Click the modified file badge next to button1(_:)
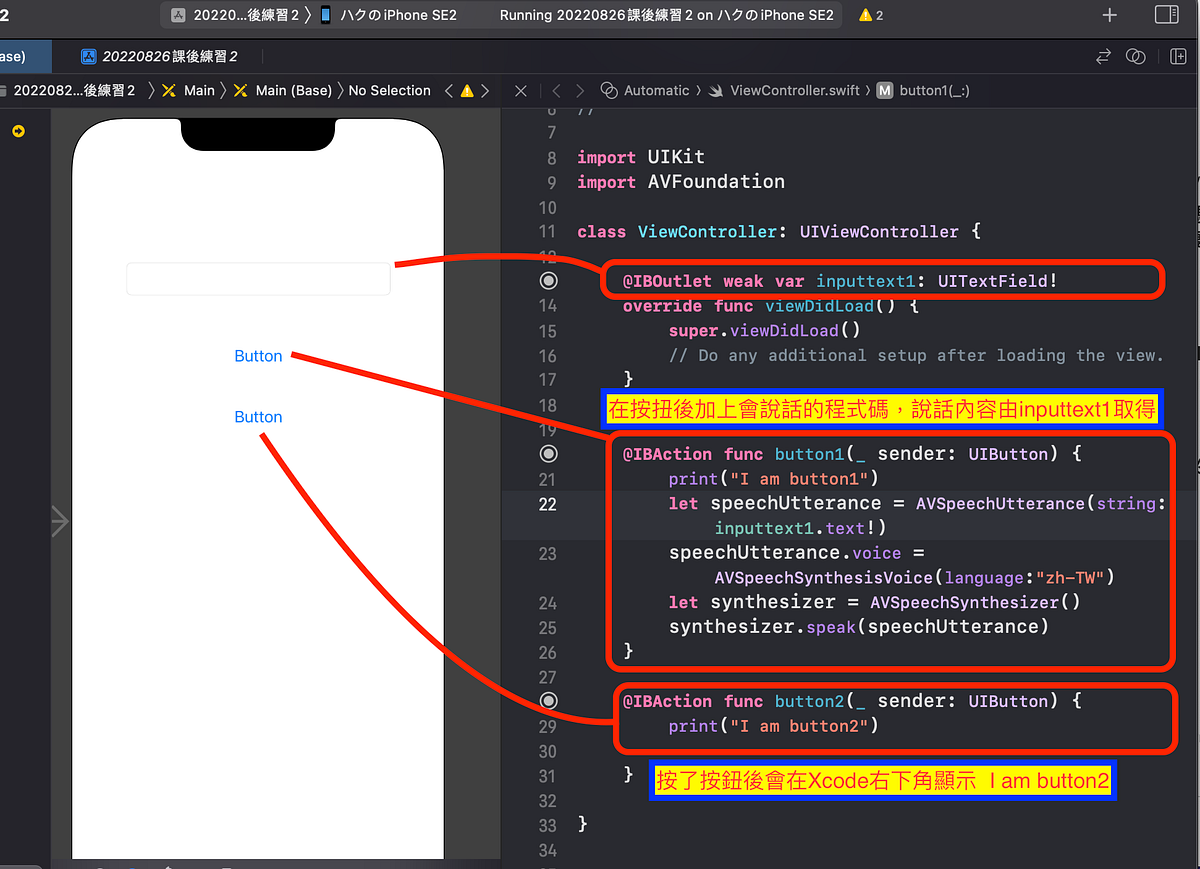1200x869 pixels. 884,90
